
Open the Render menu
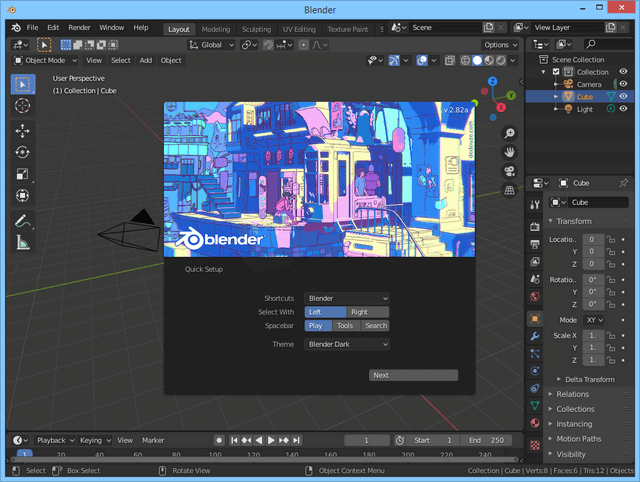click(79, 28)
